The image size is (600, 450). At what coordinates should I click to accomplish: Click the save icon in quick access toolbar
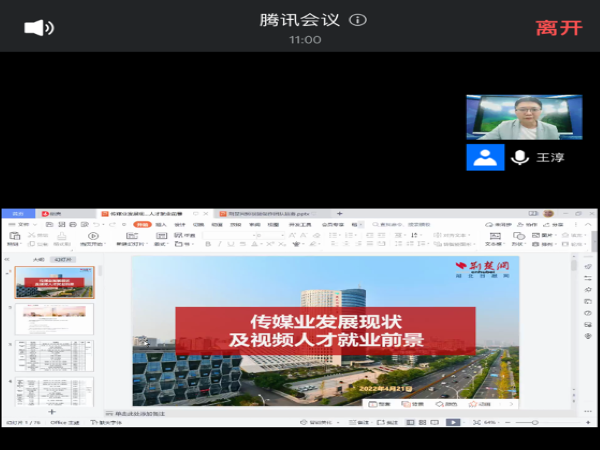pos(49,224)
